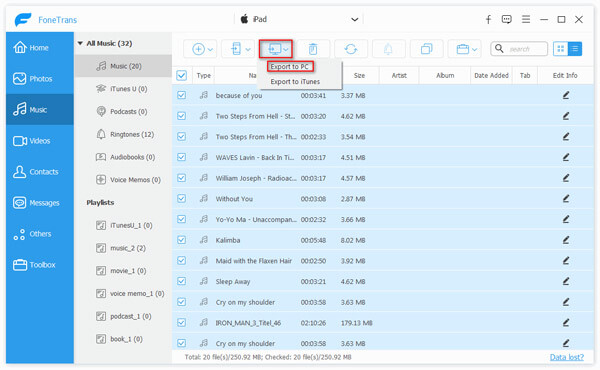
Task: Open the Data lost? link
Action: (567, 357)
